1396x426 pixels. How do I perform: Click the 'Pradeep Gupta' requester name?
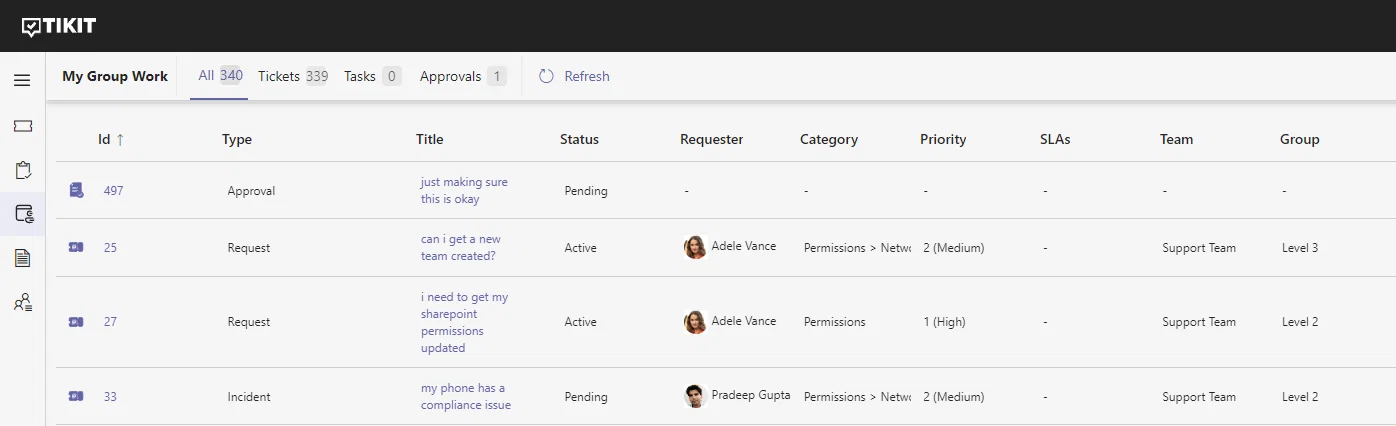click(x=751, y=395)
